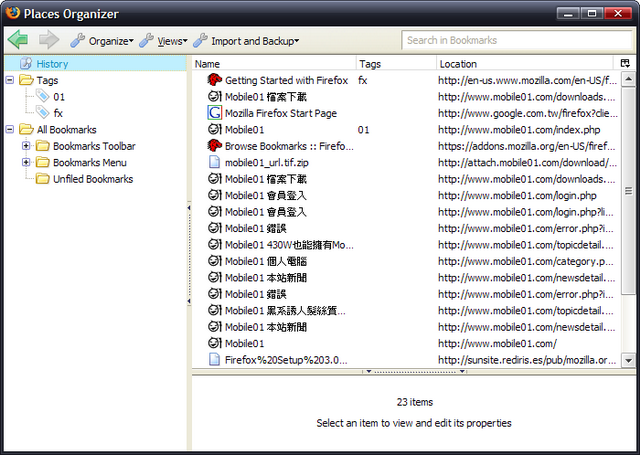Select the fx tag
The image size is (640, 455).
(x=58, y=113)
